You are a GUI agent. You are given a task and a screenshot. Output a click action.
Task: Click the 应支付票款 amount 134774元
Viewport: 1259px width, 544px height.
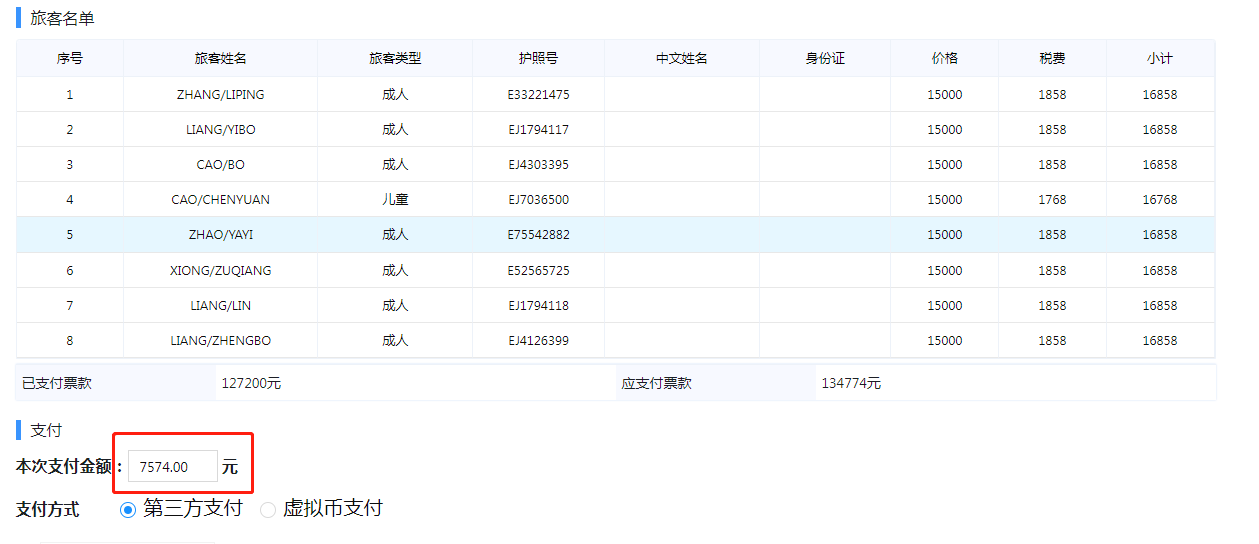pos(851,384)
